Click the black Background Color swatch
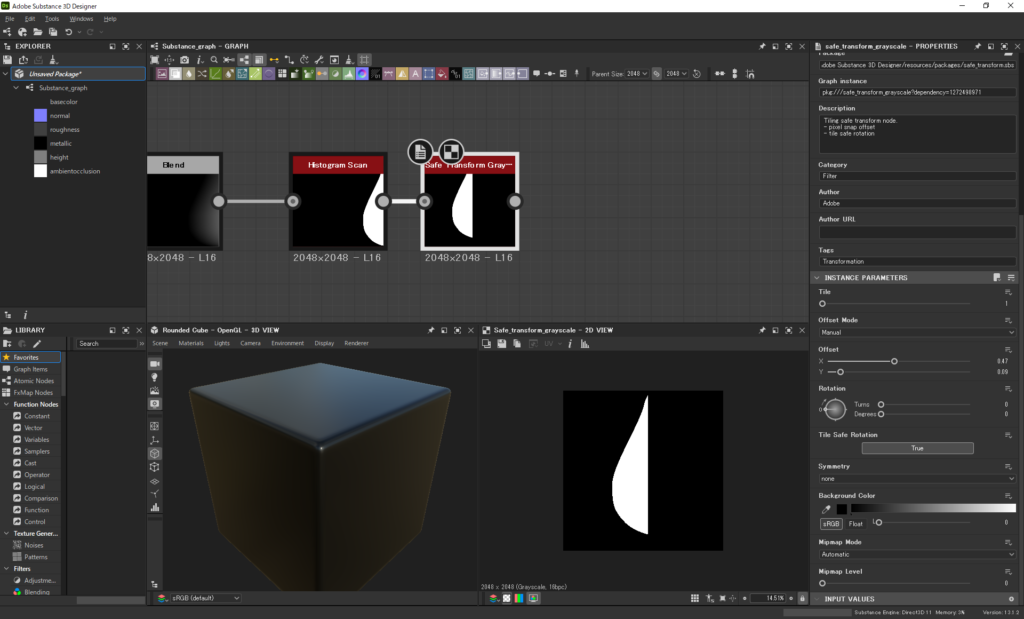 pyautogui.click(x=841, y=509)
